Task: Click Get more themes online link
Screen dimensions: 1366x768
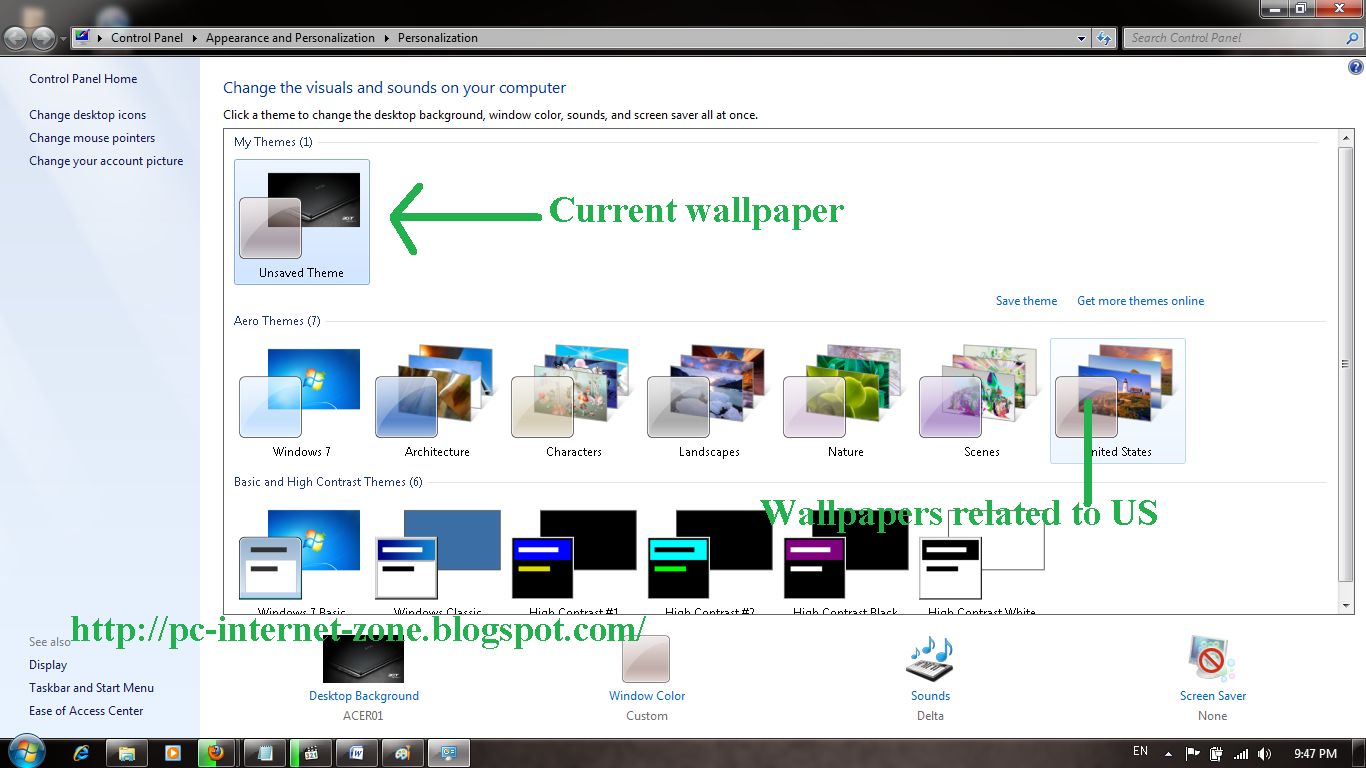Action: pos(1140,301)
